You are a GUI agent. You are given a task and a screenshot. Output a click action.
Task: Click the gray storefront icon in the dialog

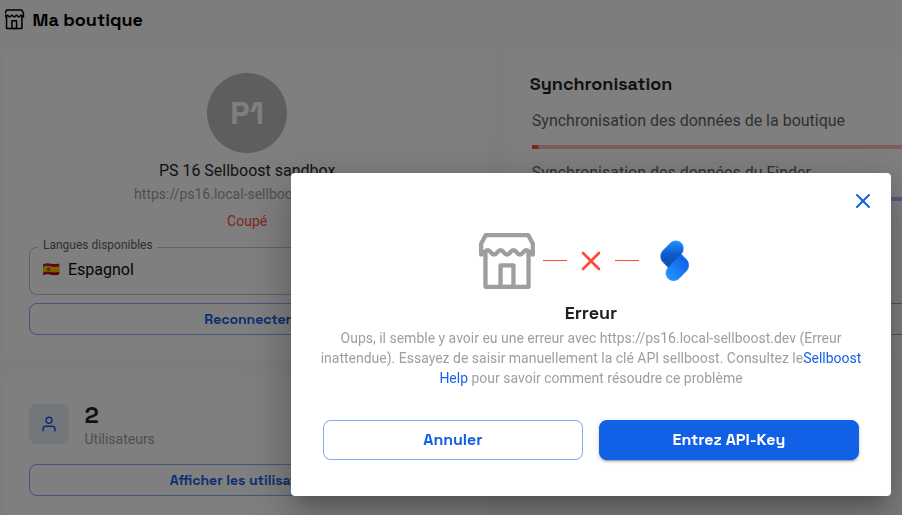point(507,261)
